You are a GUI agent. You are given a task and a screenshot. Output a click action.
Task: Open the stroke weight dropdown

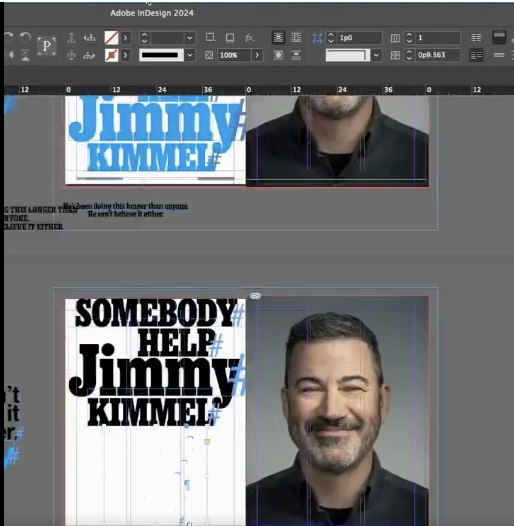coord(190,38)
